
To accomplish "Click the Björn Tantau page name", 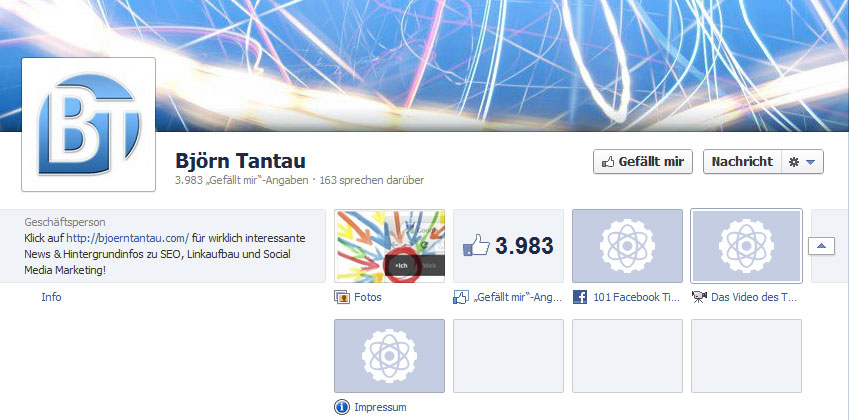I will (x=240, y=160).
